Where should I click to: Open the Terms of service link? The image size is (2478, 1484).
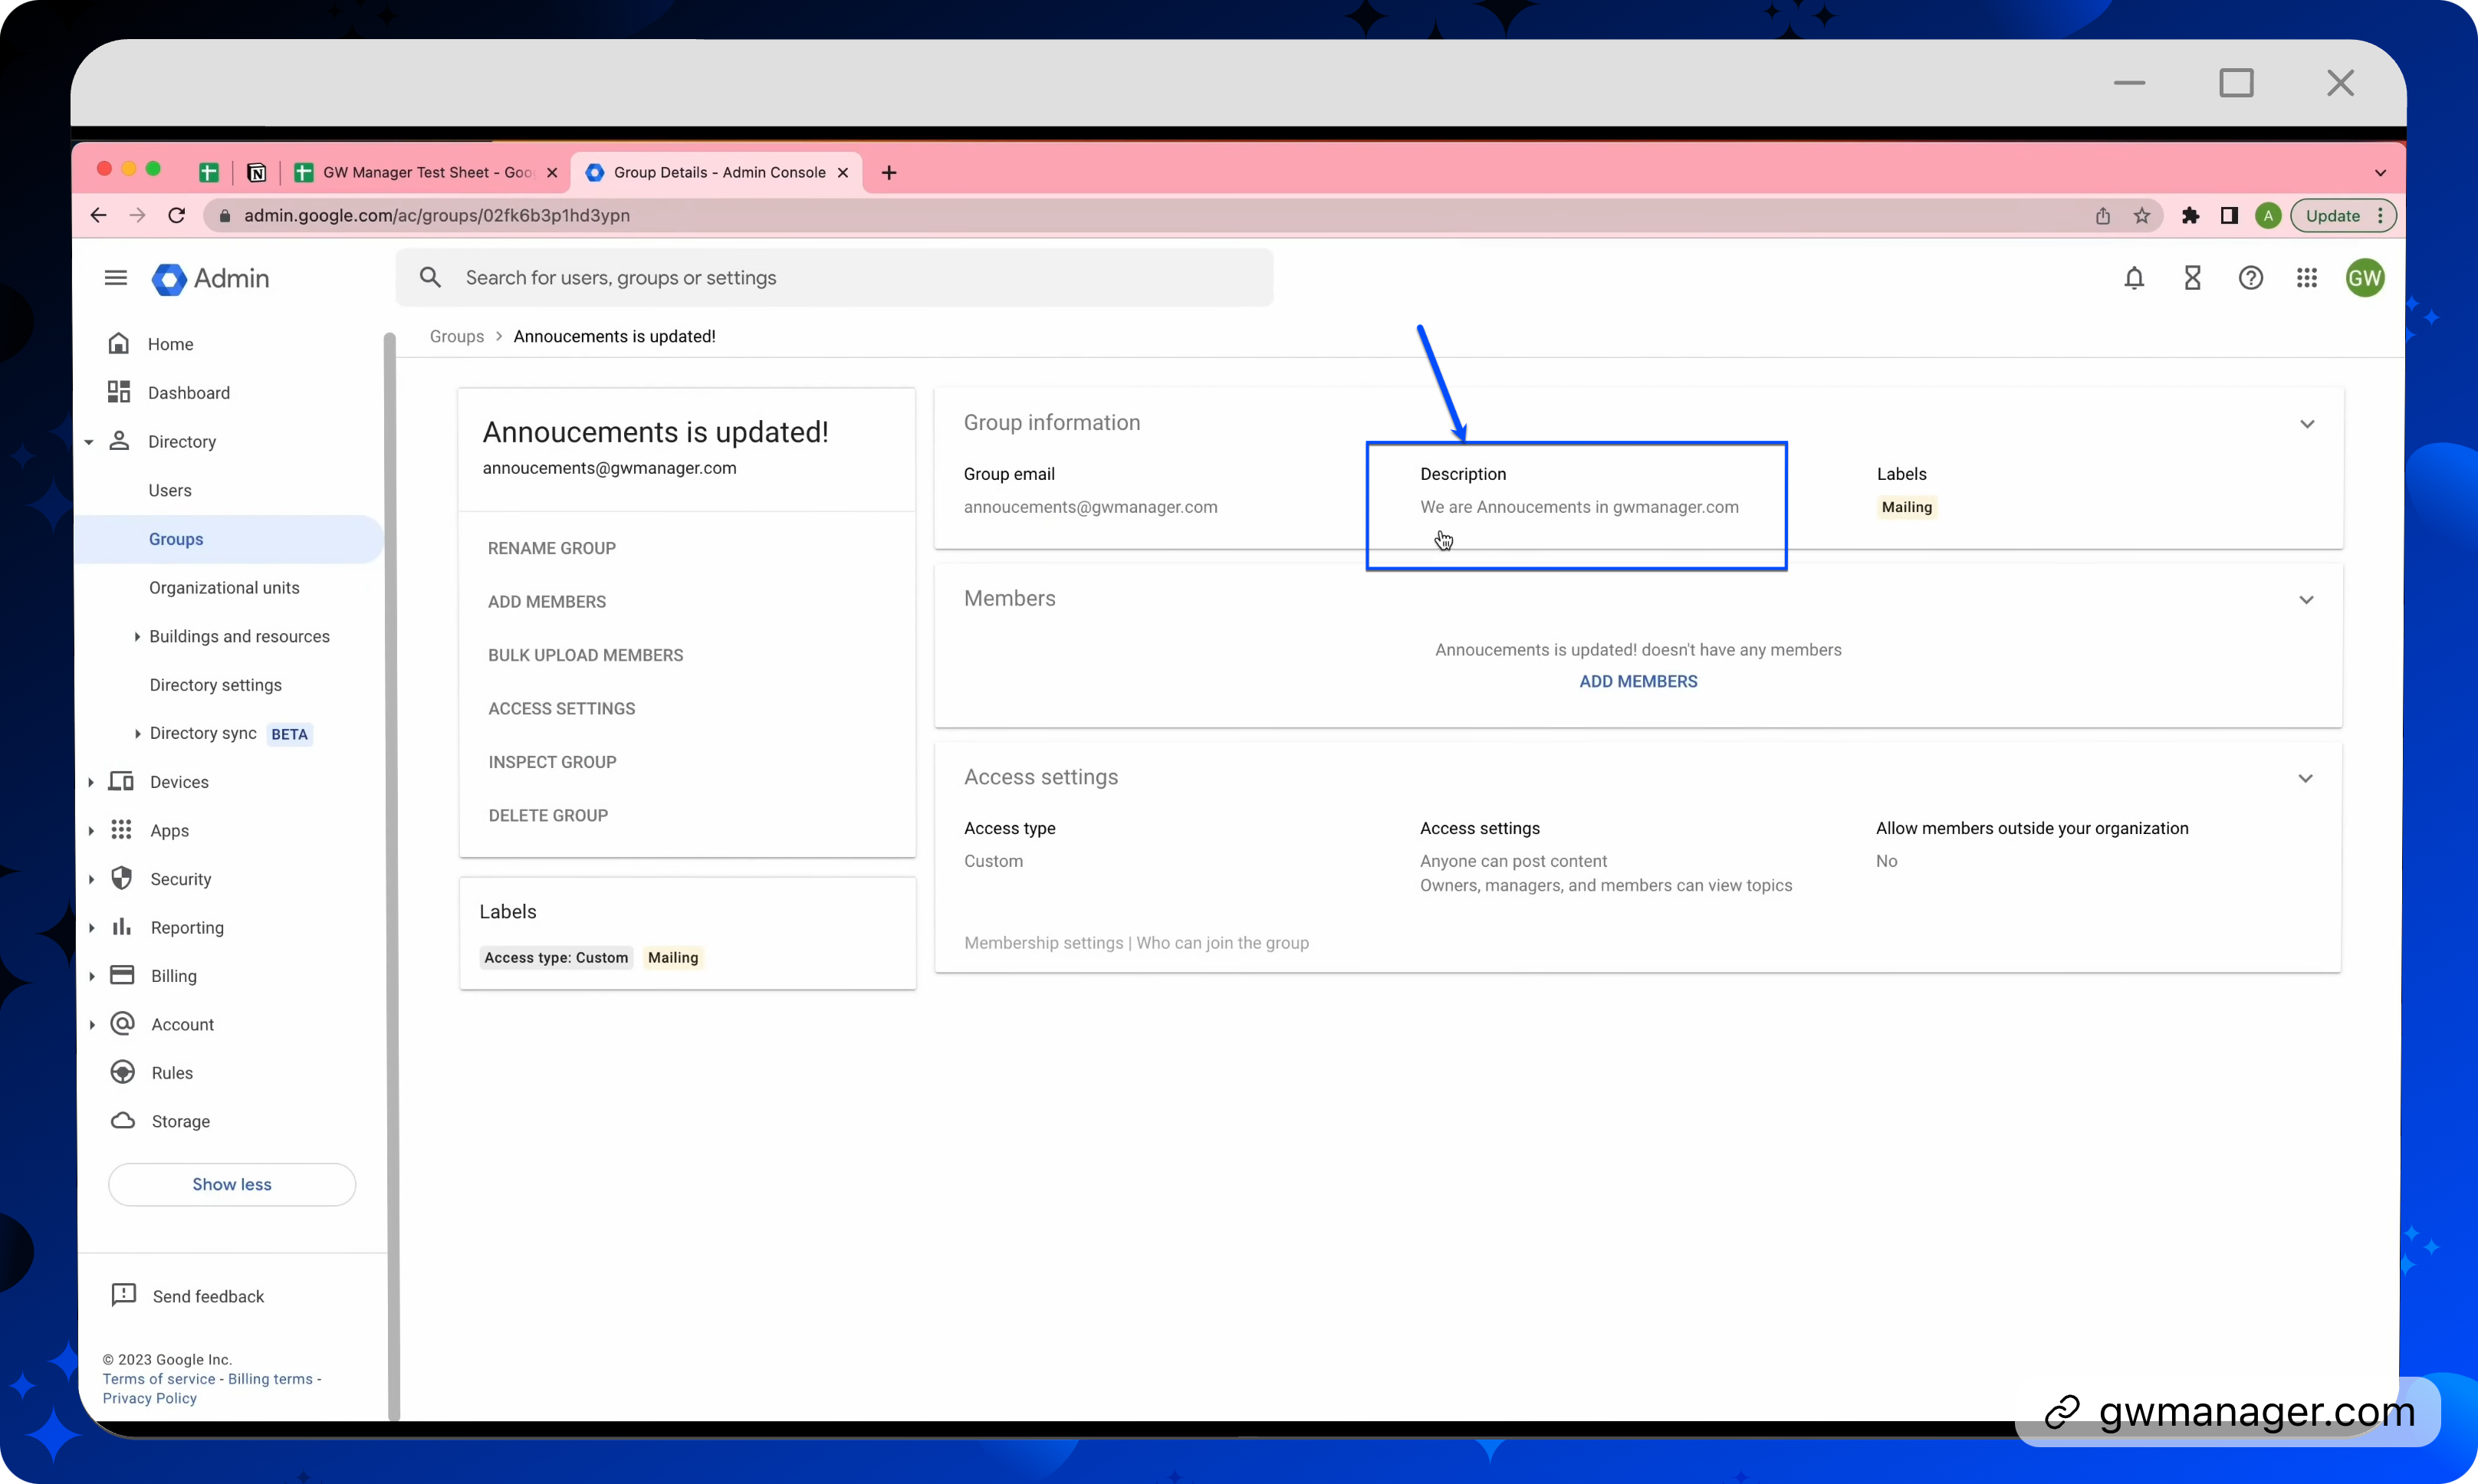pyautogui.click(x=159, y=1379)
